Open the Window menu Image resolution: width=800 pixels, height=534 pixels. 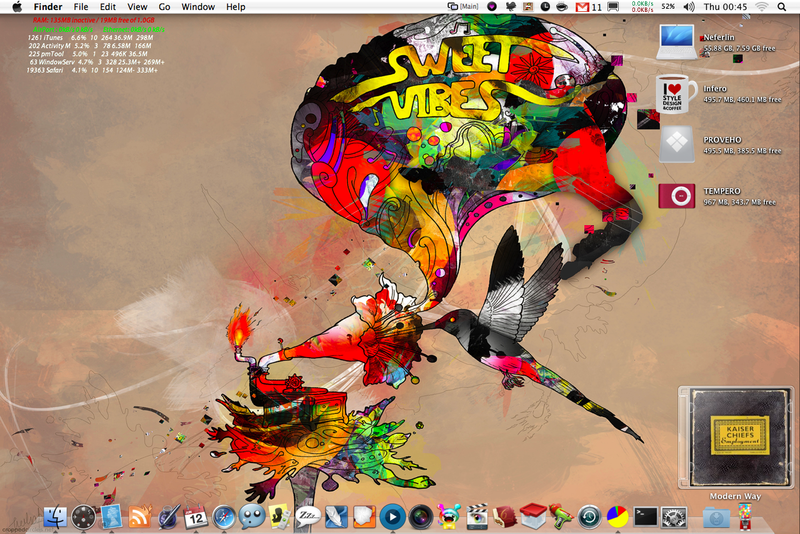(x=198, y=7)
